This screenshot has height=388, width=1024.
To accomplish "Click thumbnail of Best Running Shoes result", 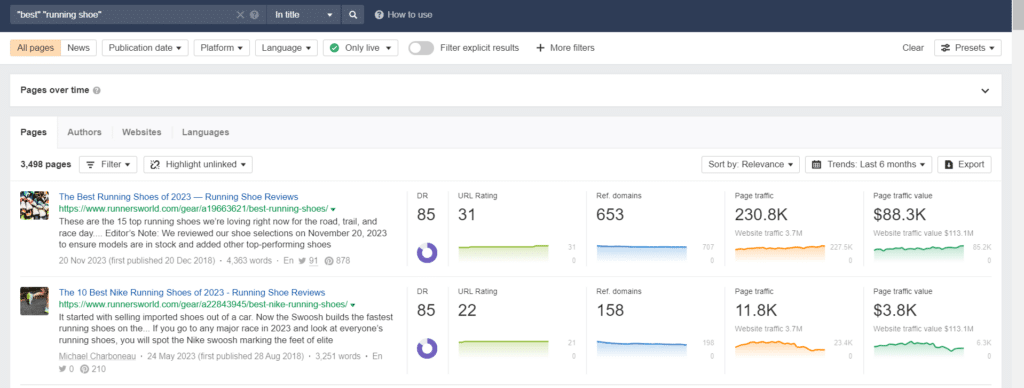I will 35,205.
